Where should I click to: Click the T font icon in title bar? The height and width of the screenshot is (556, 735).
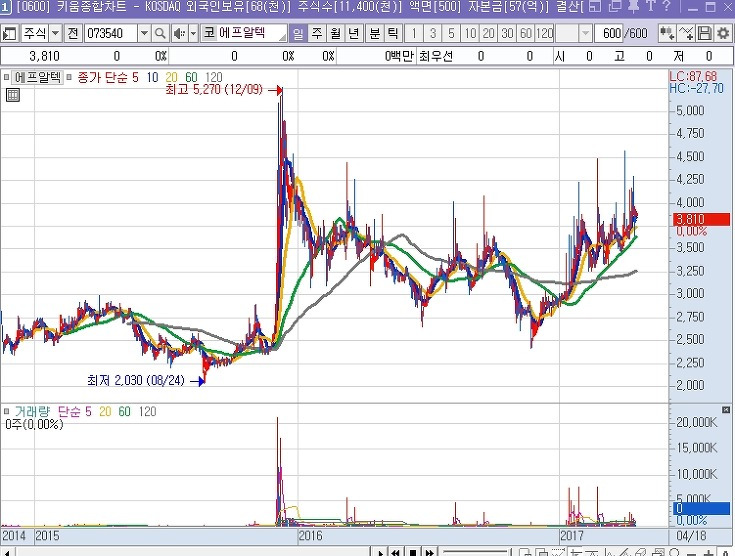pos(650,7)
